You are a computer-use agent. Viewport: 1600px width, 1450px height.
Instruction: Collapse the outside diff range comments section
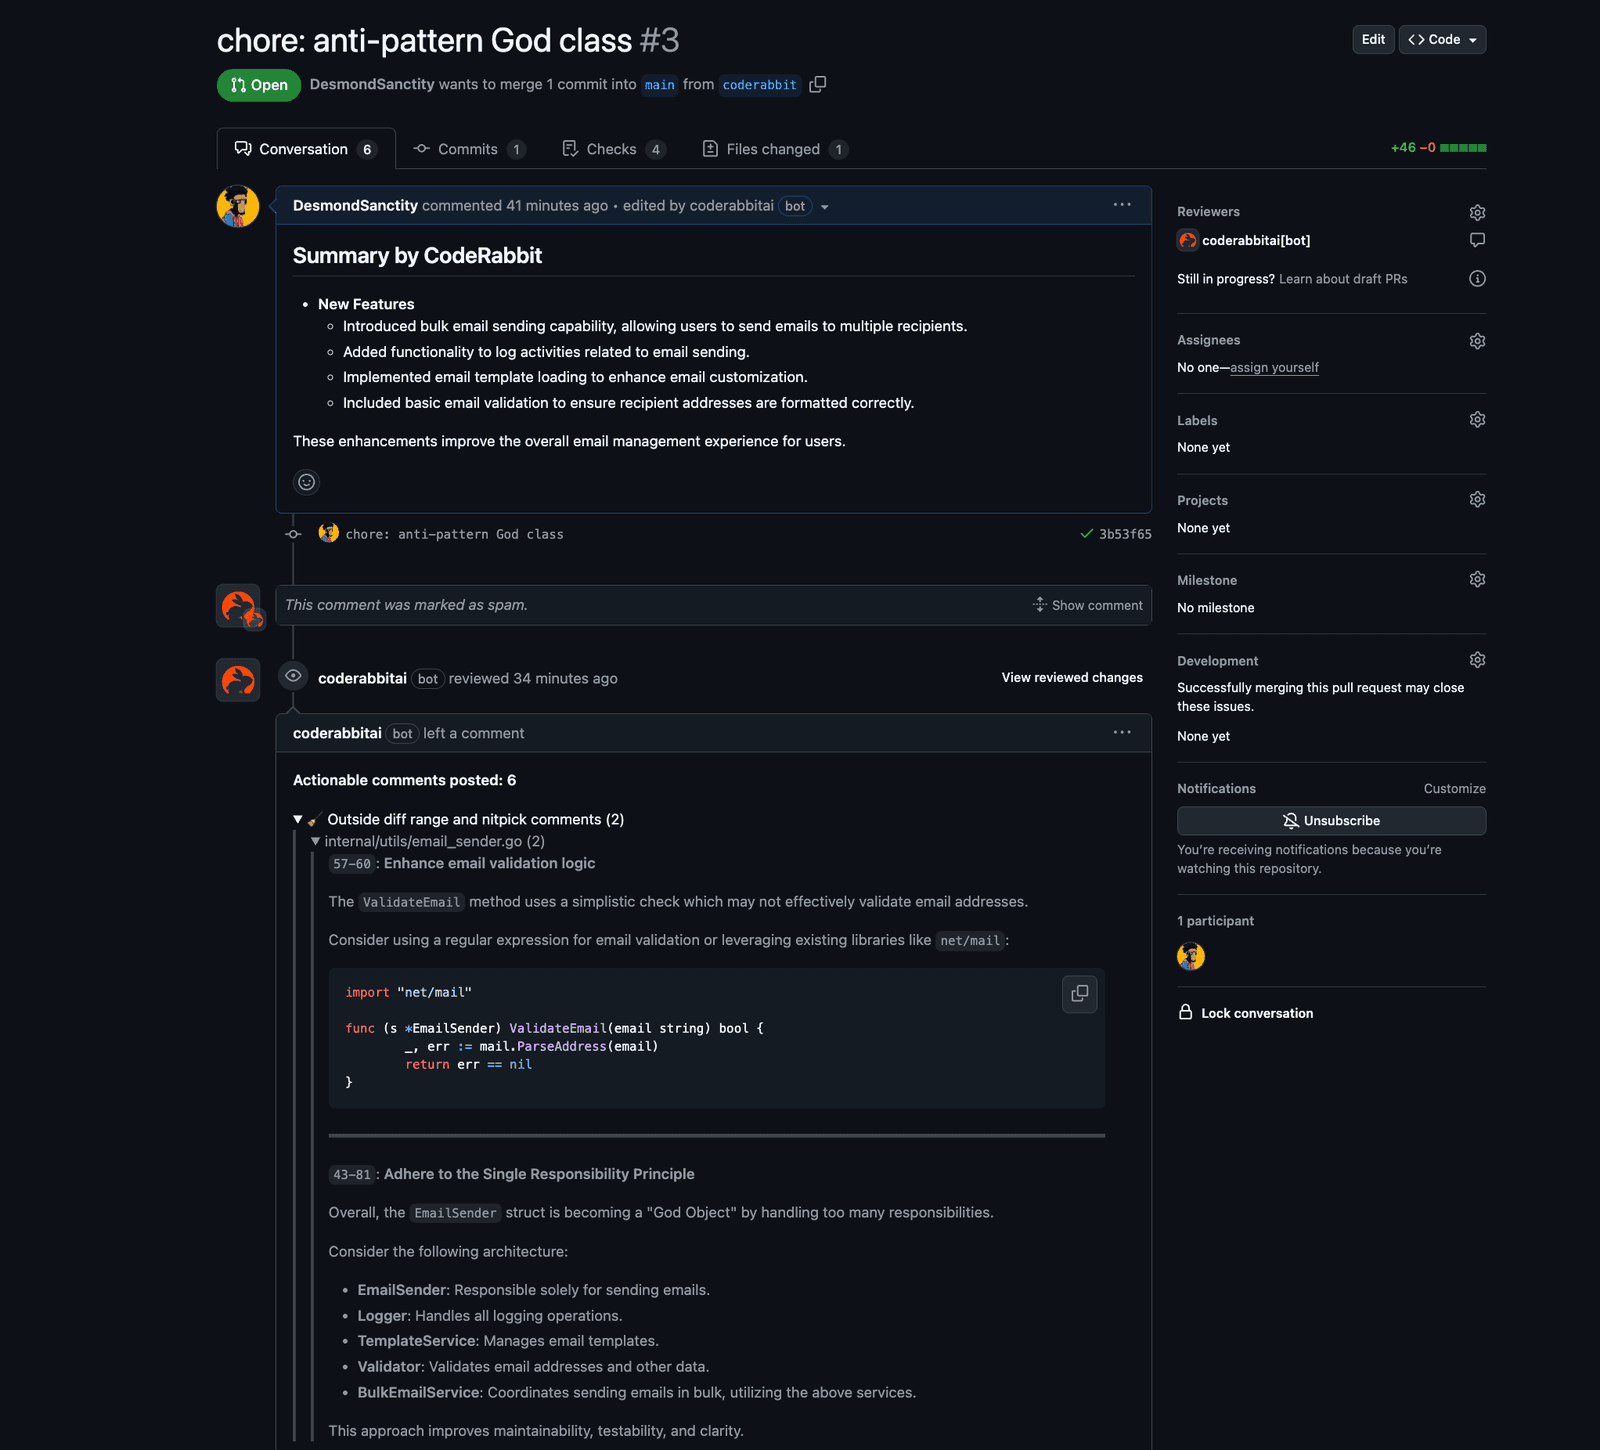[298, 819]
